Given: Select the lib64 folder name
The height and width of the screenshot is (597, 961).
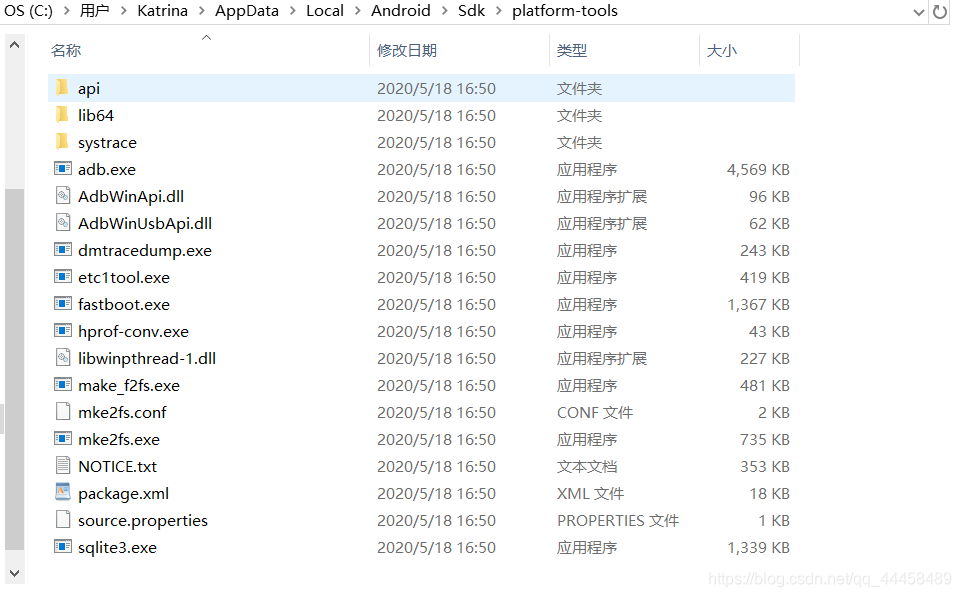Looking at the screenshot, I should click(x=96, y=115).
